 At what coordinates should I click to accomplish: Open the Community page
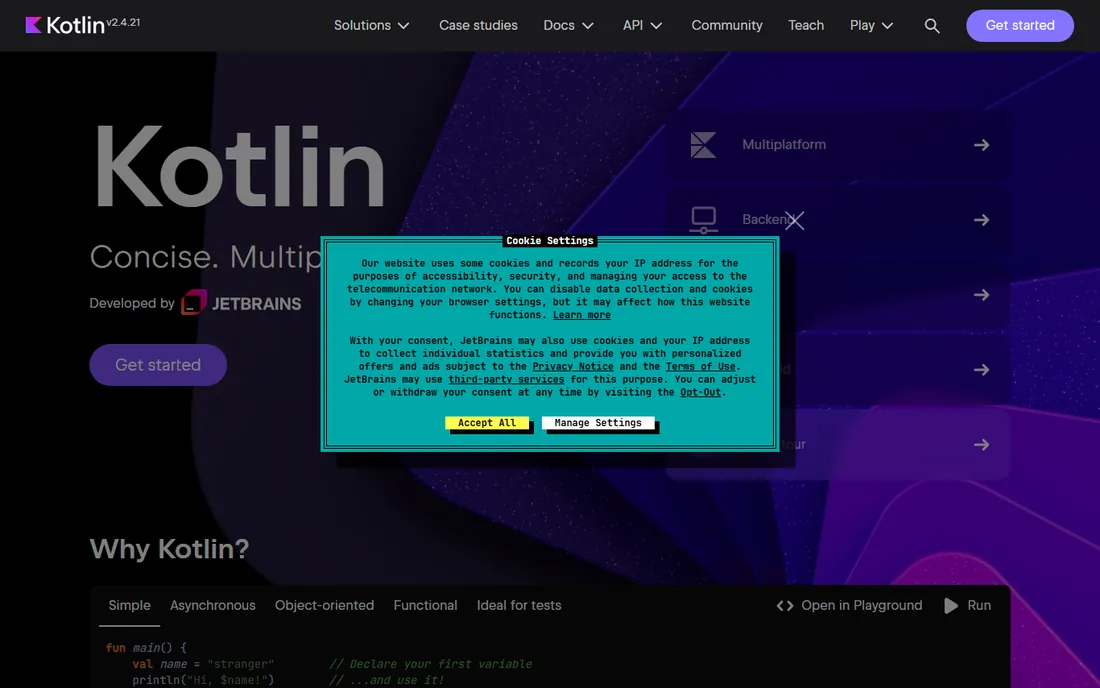tap(727, 25)
